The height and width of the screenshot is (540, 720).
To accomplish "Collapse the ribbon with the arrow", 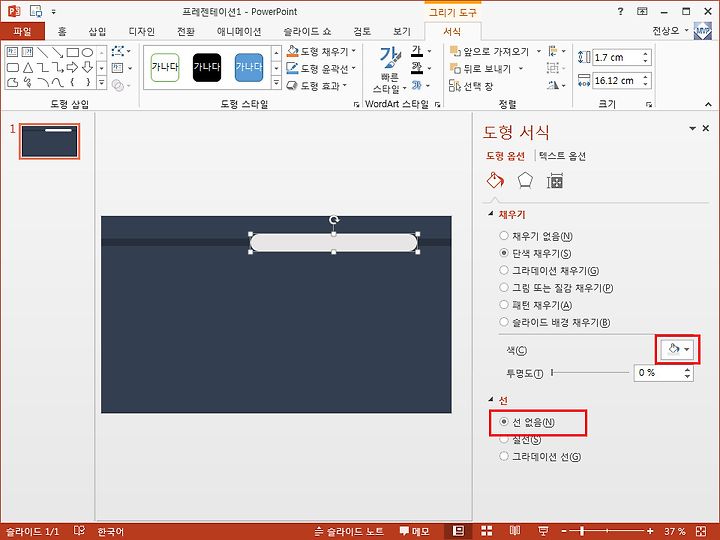I will click(x=708, y=105).
